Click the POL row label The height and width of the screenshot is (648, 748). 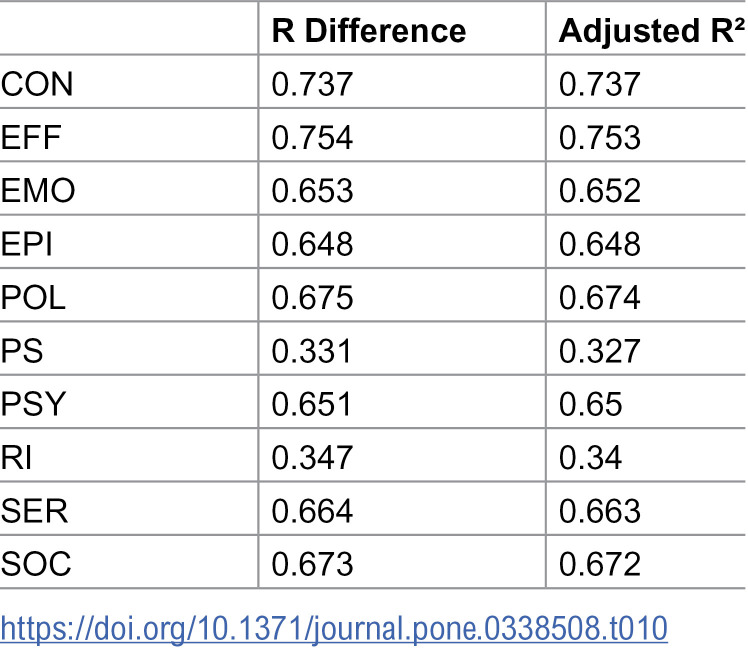tap(33, 297)
